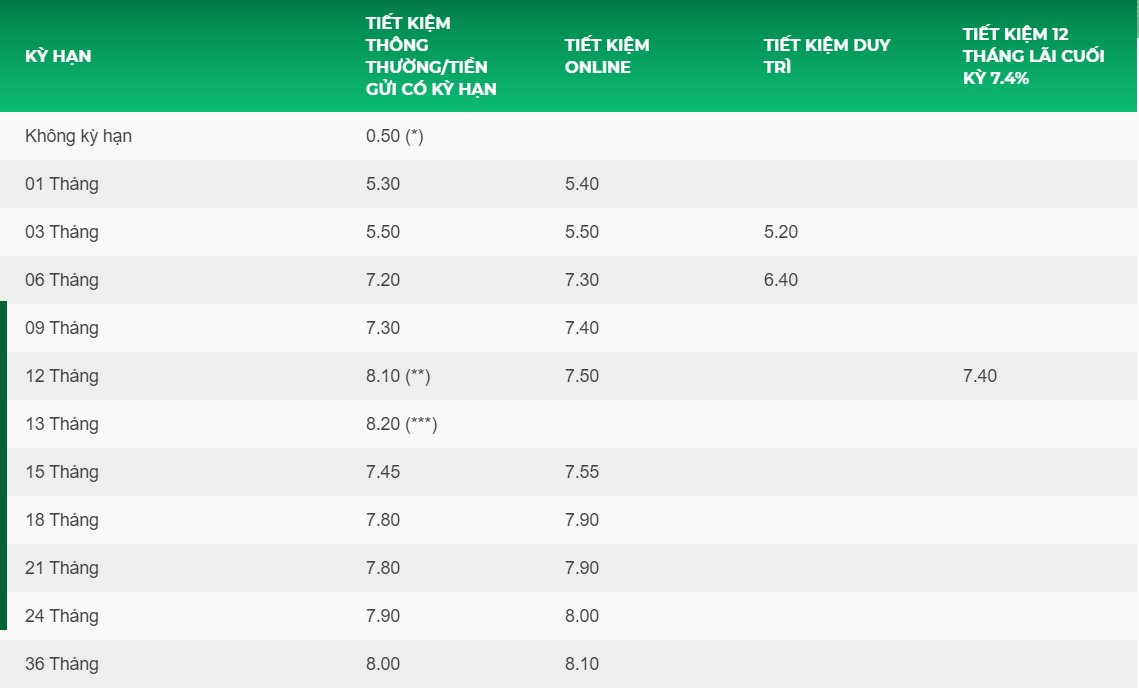The height and width of the screenshot is (690, 1139).
Task: Click the 0.50 (*) rate cell
Action: [x=395, y=136]
